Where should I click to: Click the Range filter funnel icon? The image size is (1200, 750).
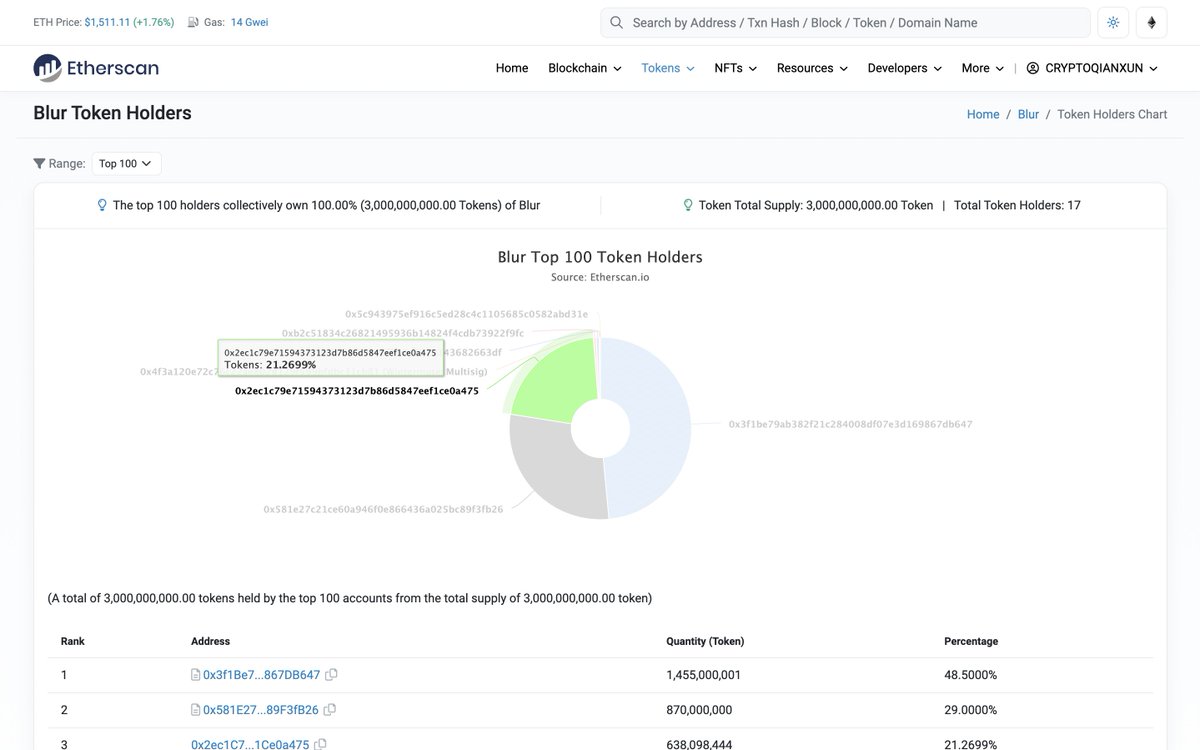[x=39, y=163]
